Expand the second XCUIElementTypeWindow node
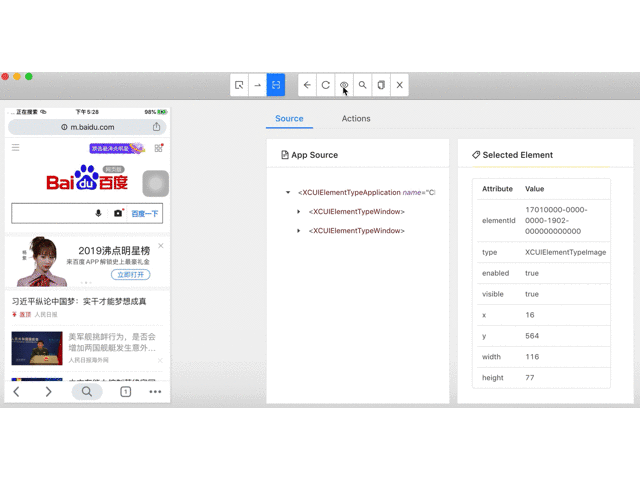 tap(298, 231)
